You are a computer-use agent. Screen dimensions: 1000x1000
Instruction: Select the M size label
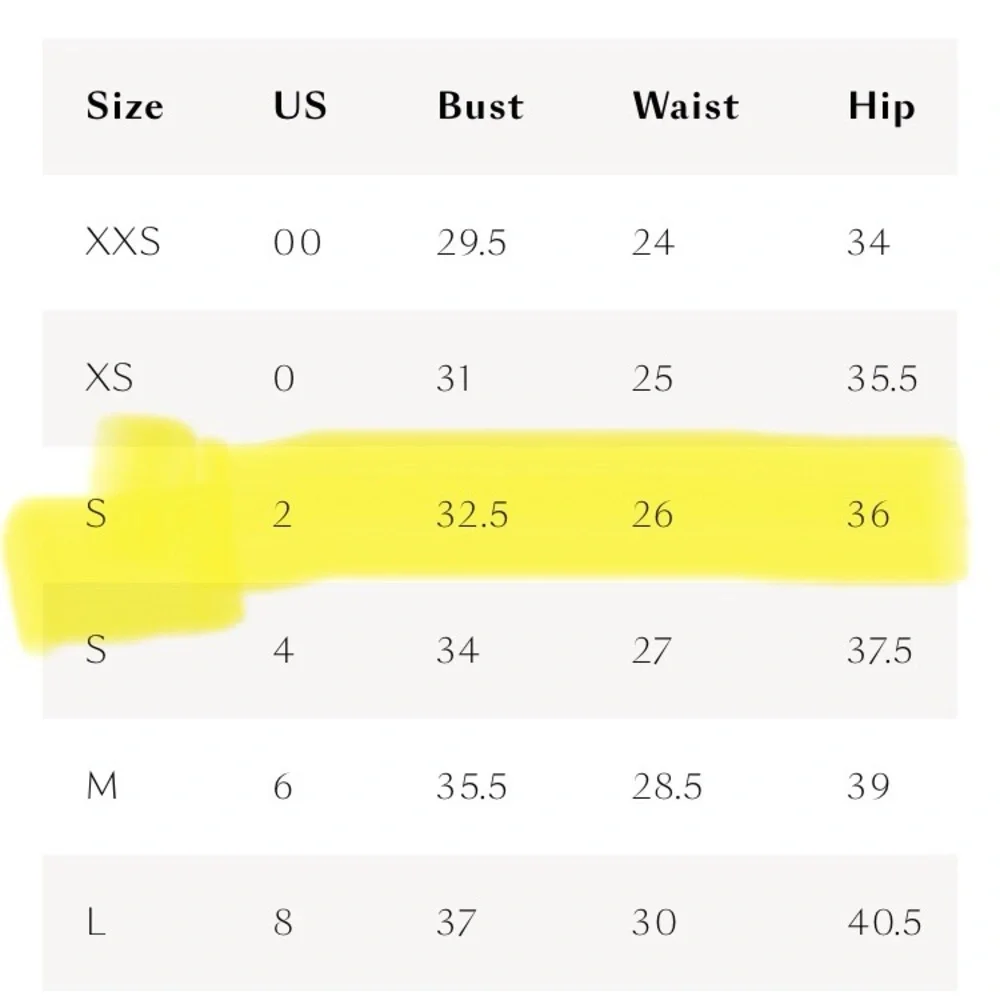tap(102, 786)
